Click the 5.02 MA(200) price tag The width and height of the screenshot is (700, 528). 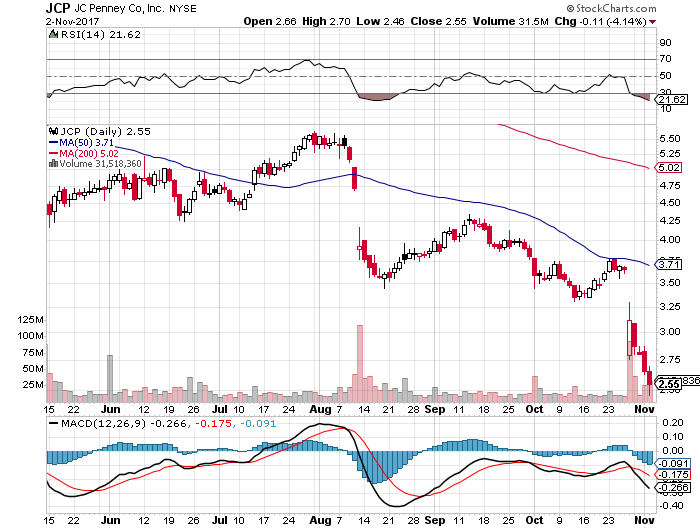point(665,168)
